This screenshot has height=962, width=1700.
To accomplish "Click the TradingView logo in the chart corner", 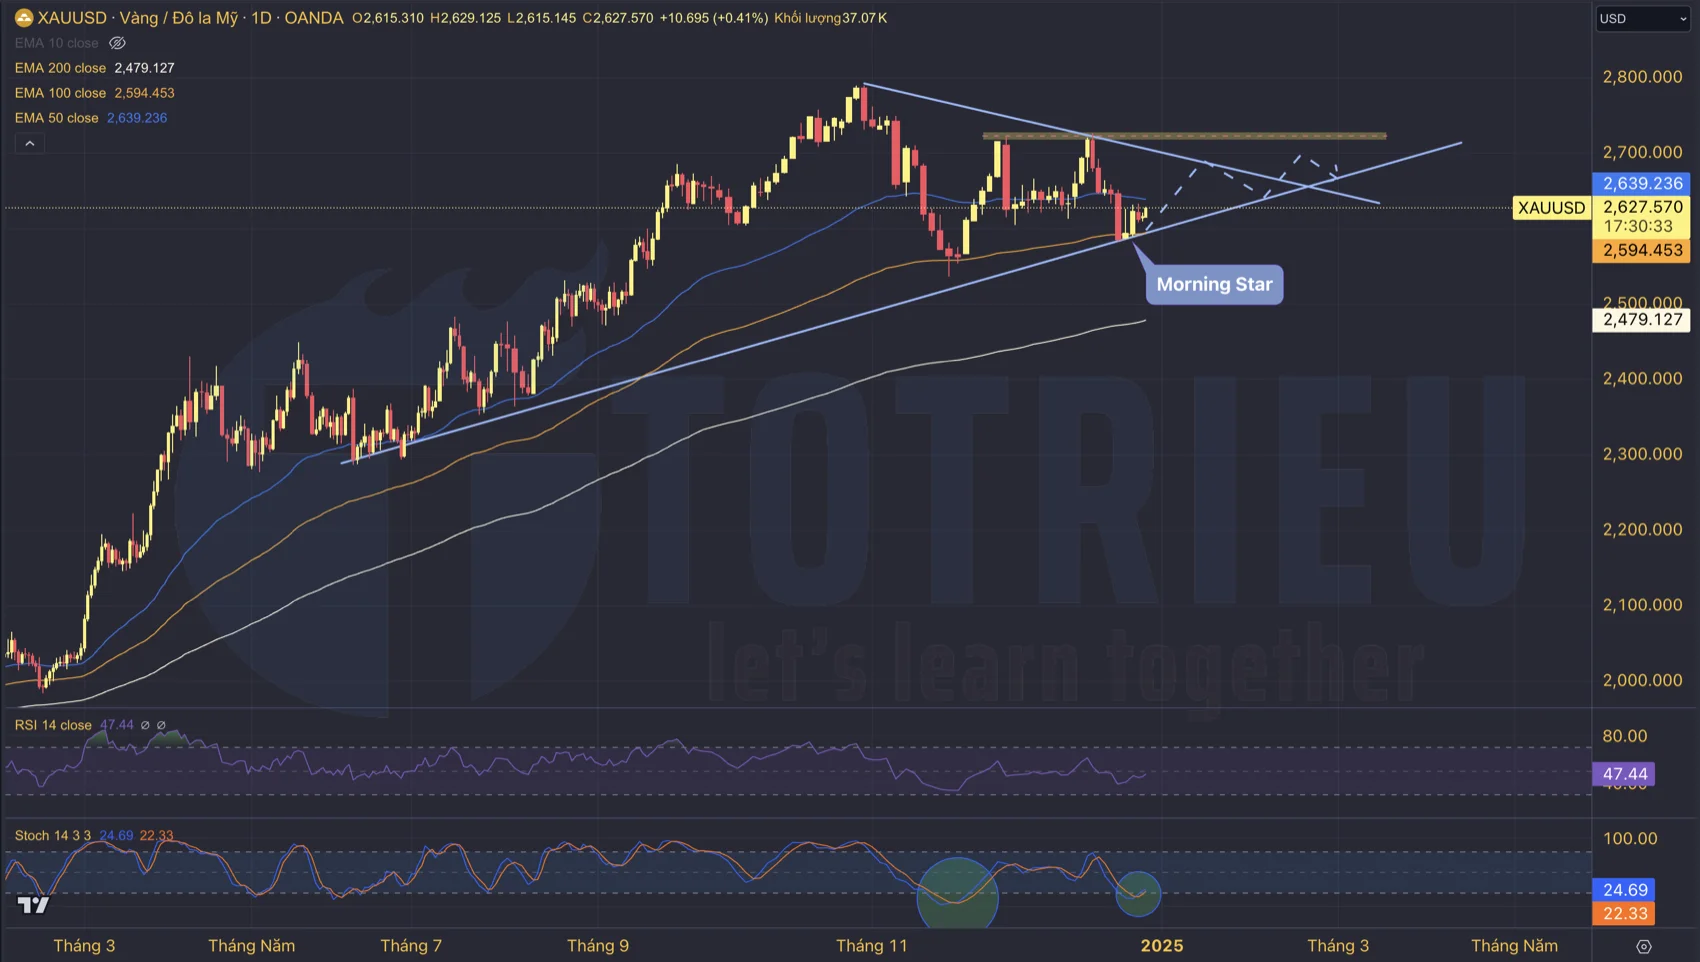I will tap(33, 906).
